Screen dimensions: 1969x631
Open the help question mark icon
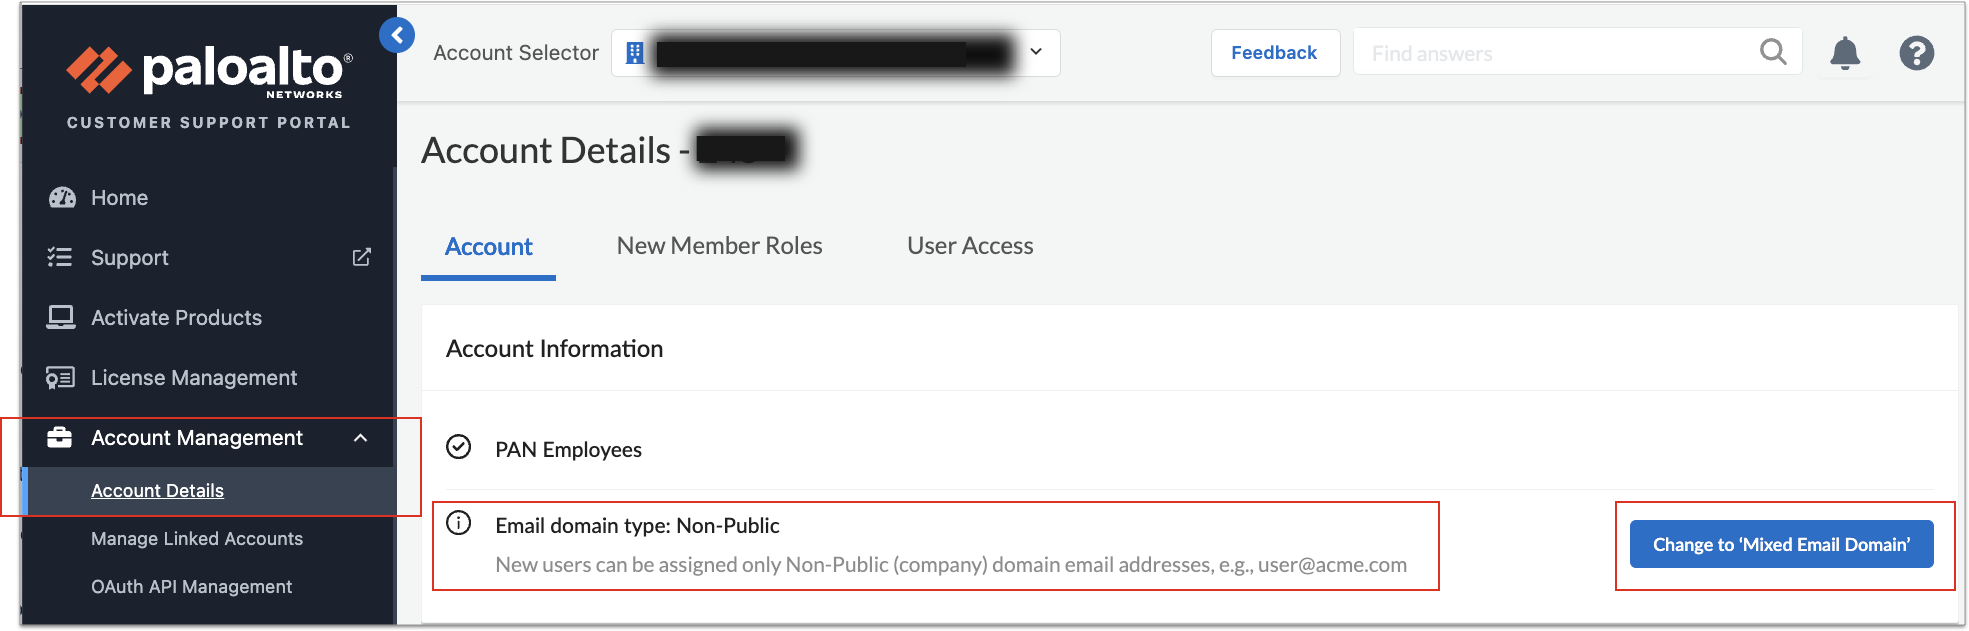1916,53
